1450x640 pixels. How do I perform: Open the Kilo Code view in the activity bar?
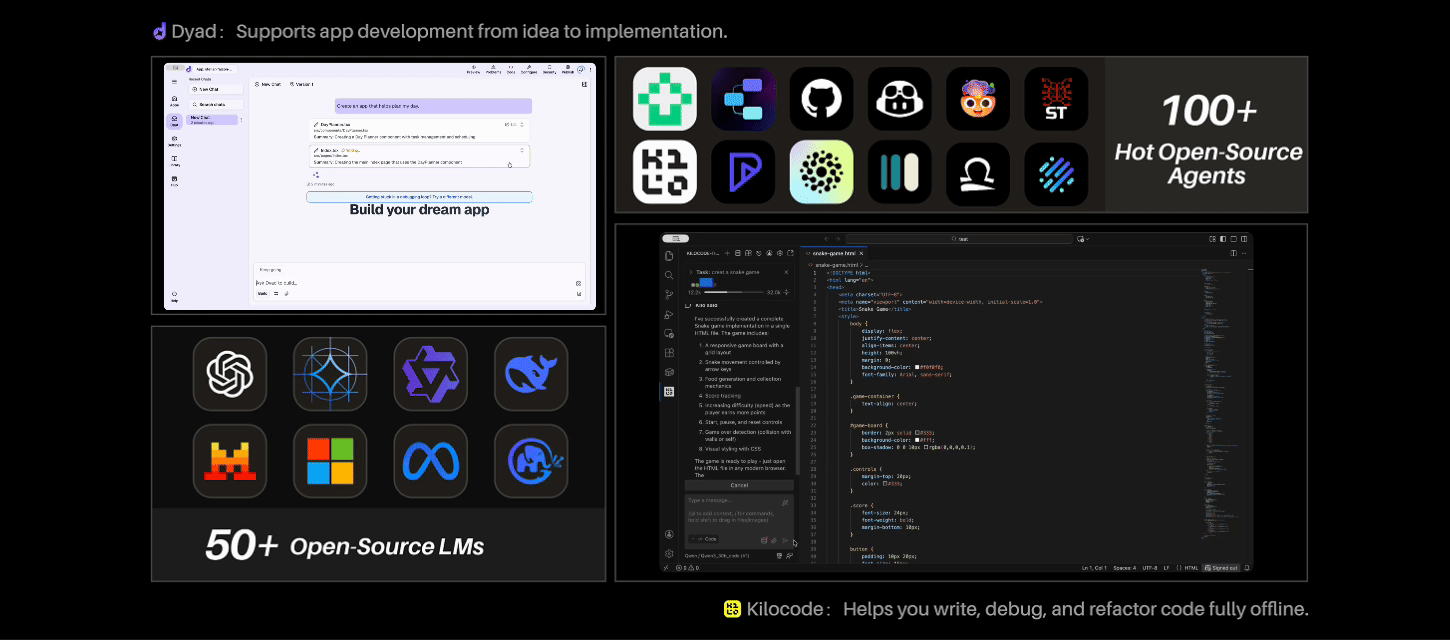(x=669, y=392)
